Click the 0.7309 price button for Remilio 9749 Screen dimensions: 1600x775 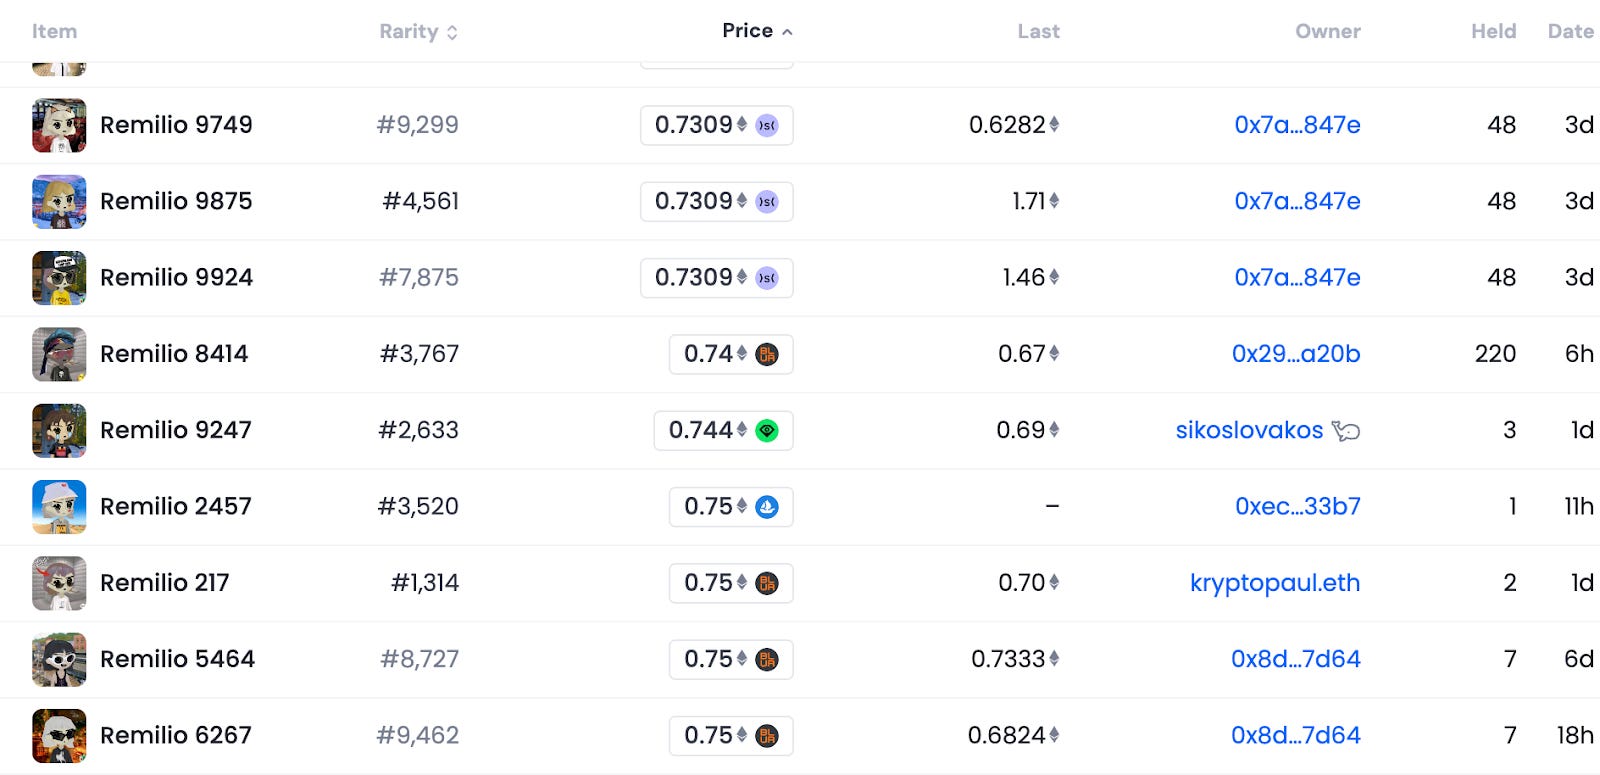(x=717, y=125)
